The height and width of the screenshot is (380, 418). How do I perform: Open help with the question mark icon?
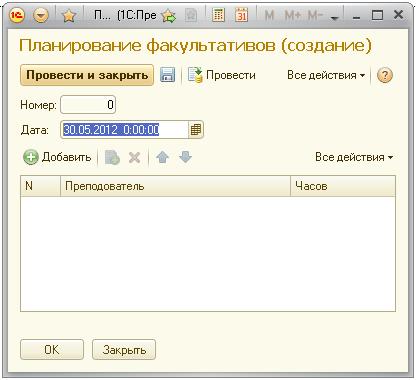385,75
